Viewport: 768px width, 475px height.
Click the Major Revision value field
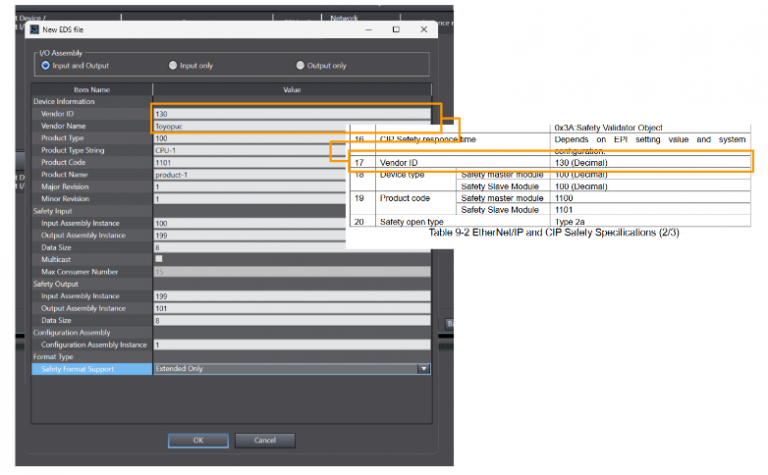[250, 186]
